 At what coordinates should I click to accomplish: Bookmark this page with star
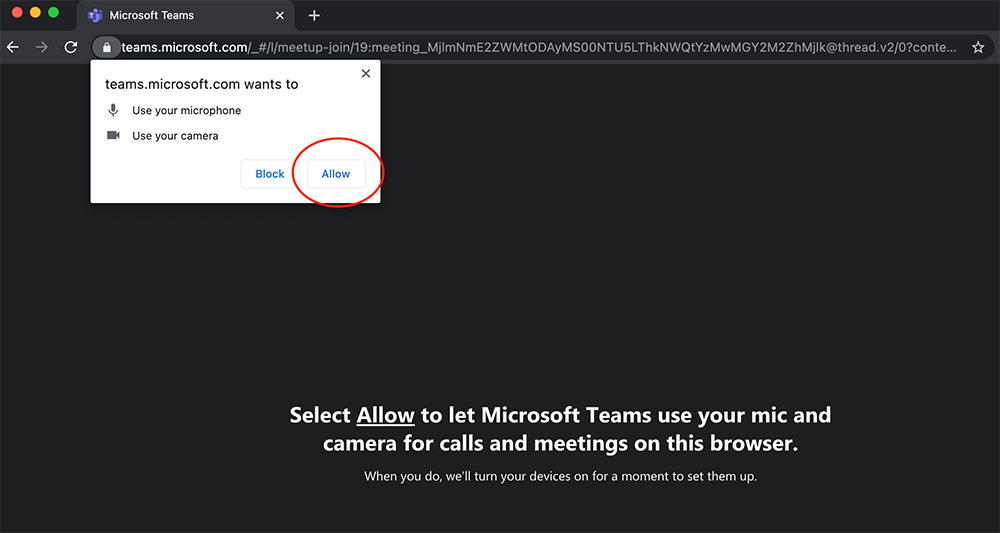[x=978, y=47]
